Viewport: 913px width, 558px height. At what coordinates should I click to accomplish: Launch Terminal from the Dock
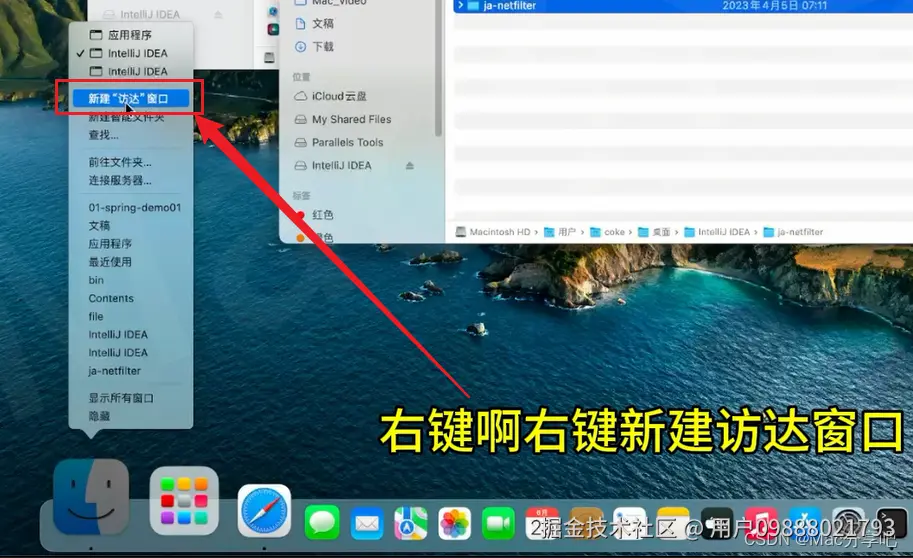(x=891, y=523)
